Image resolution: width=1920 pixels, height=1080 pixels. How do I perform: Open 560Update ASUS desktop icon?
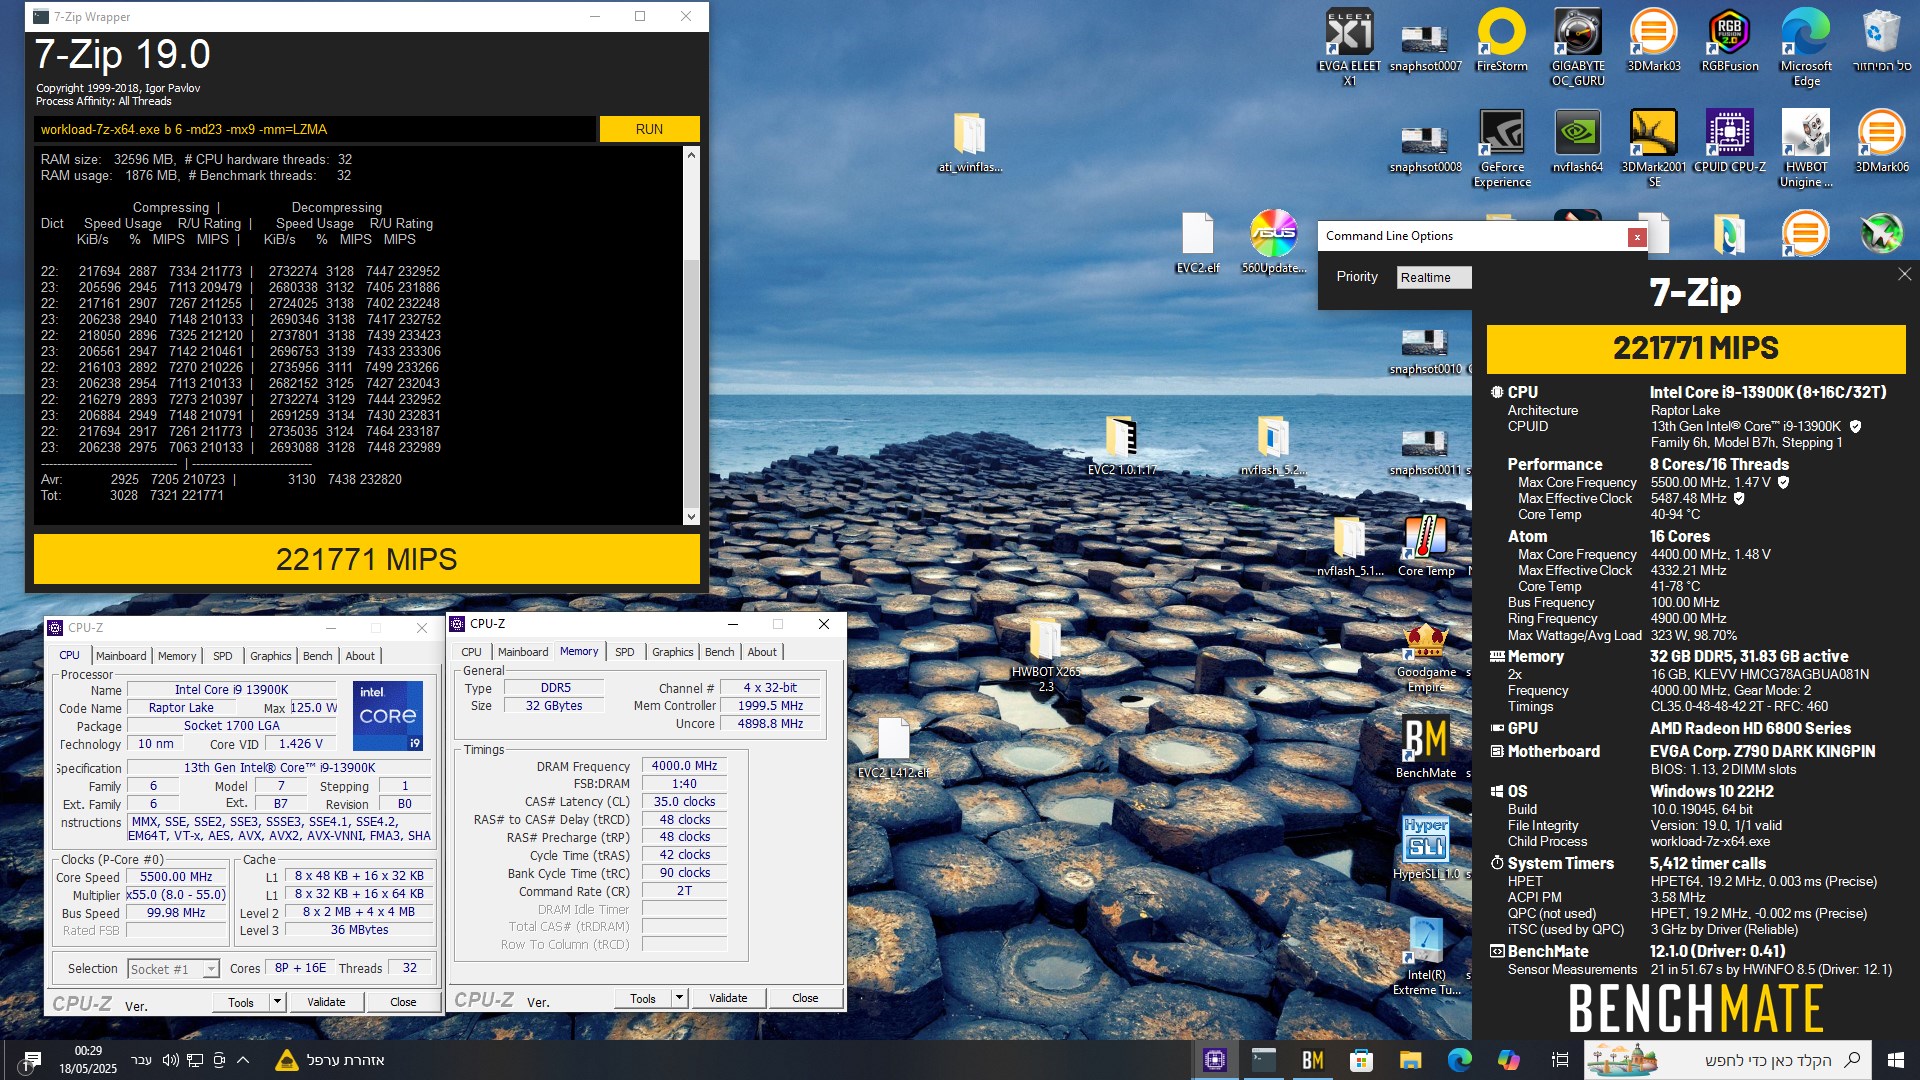coord(1274,242)
